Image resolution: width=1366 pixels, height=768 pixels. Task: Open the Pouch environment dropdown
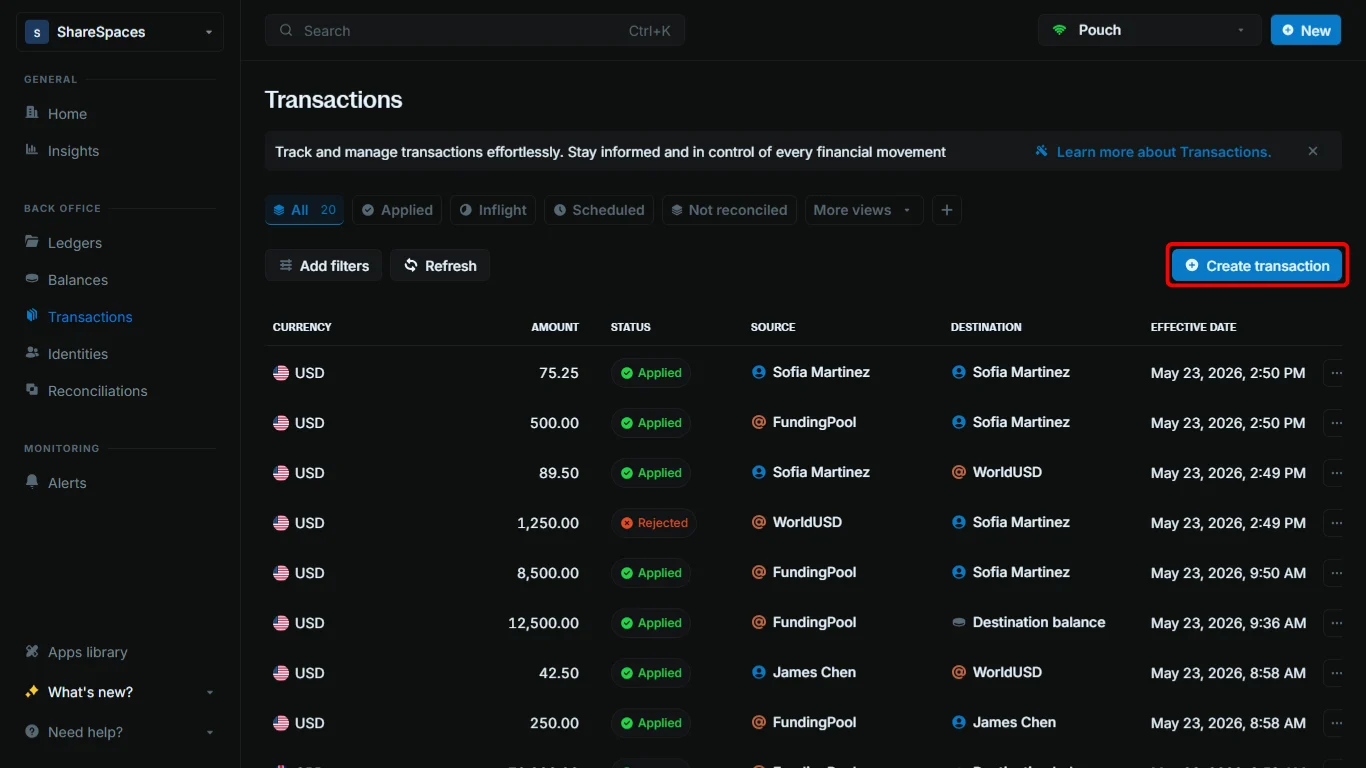[1149, 30]
